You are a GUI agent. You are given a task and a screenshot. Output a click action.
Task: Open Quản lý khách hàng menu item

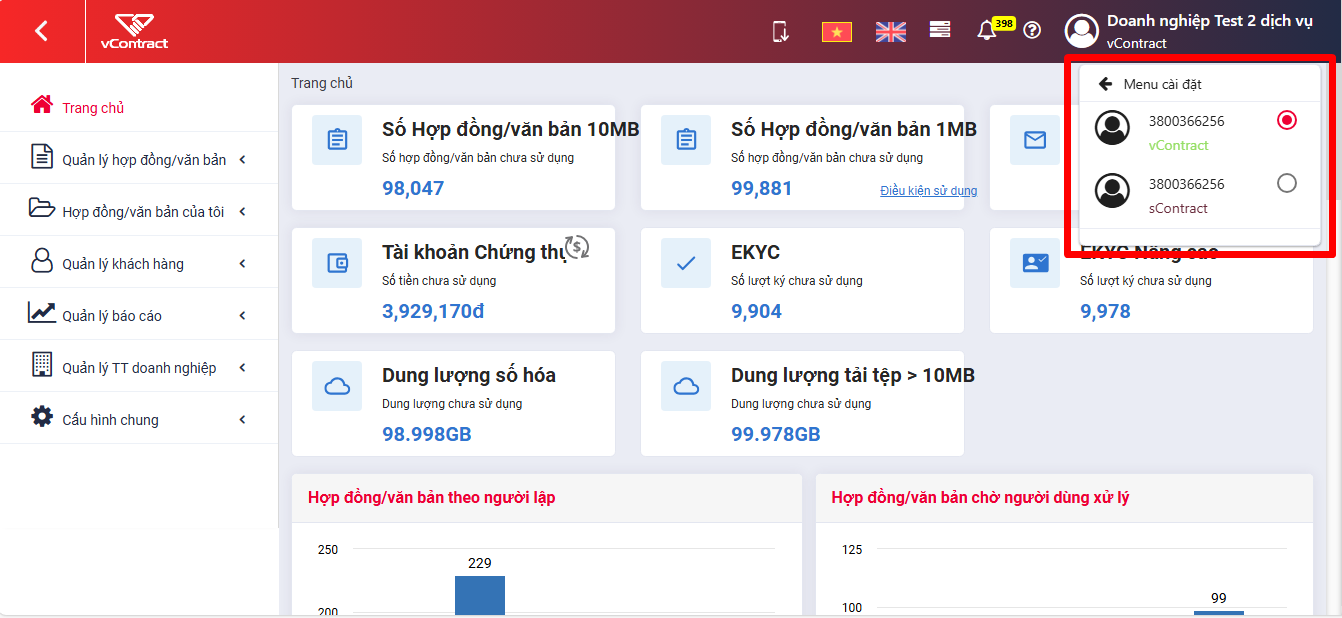point(139,263)
